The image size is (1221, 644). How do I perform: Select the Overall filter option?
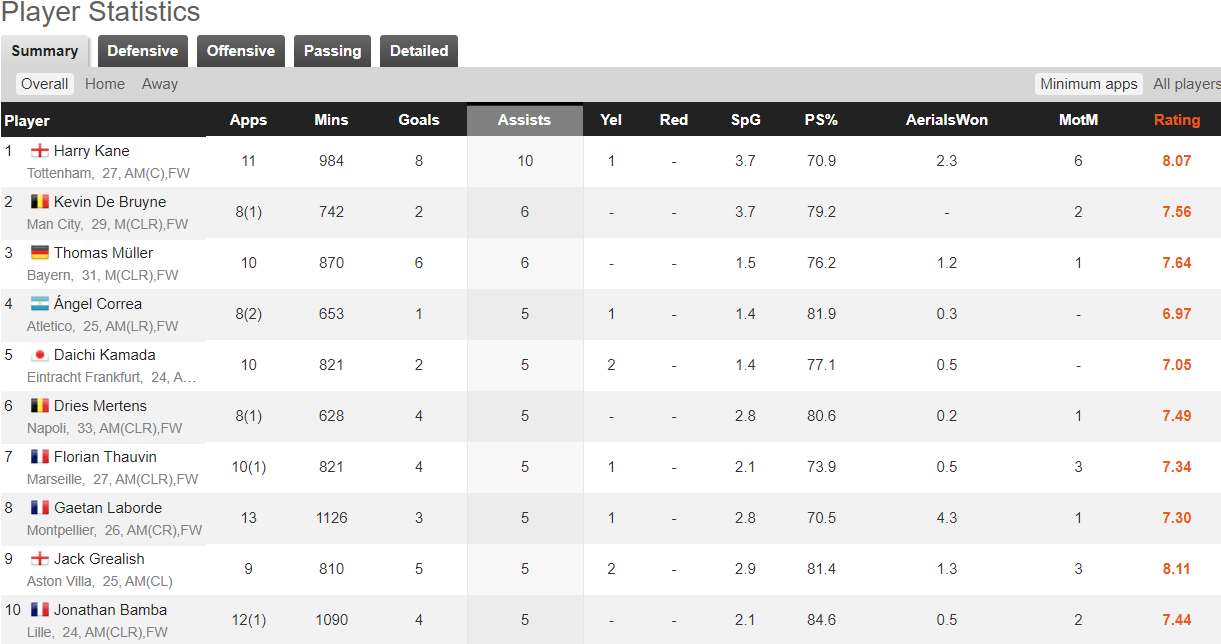[x=45, y=84]
